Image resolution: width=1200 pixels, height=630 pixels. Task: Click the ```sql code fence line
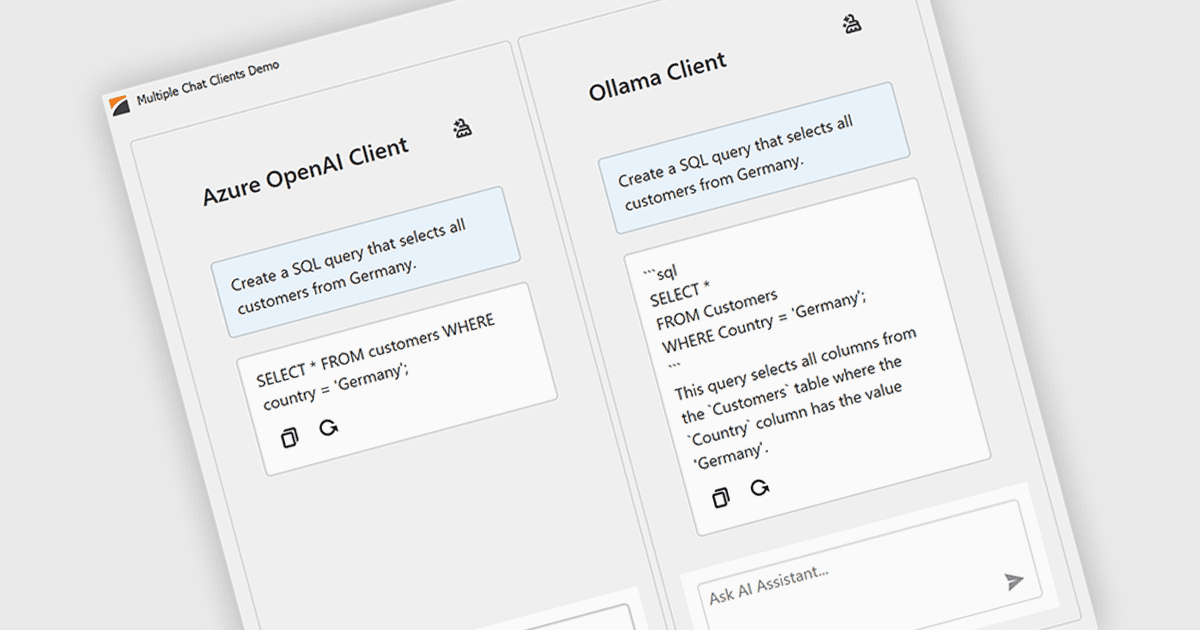660,272
